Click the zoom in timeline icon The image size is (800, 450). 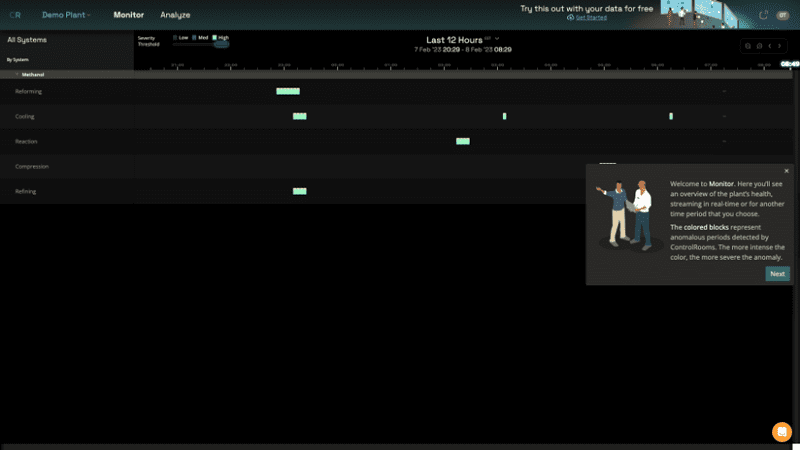point(760,46)
